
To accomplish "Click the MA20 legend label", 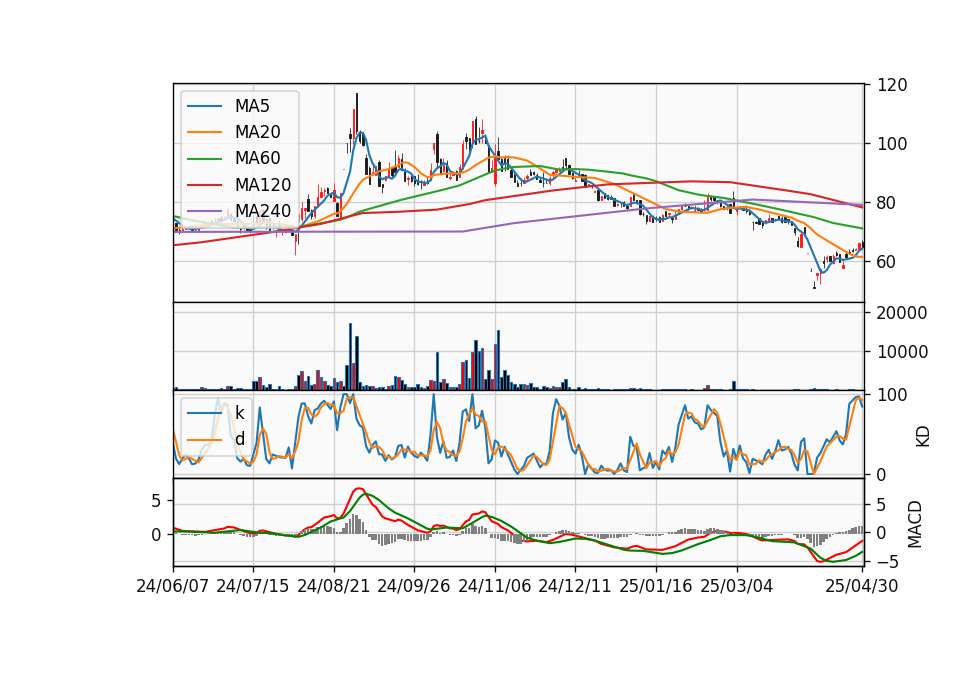I will point(257,132).
